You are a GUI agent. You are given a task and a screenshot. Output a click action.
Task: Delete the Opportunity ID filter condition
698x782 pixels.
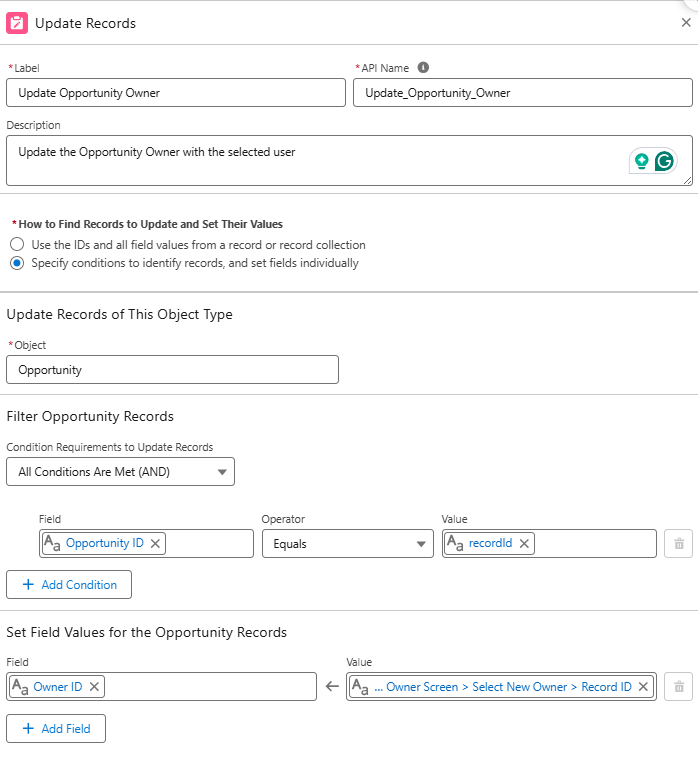[679, 544]
